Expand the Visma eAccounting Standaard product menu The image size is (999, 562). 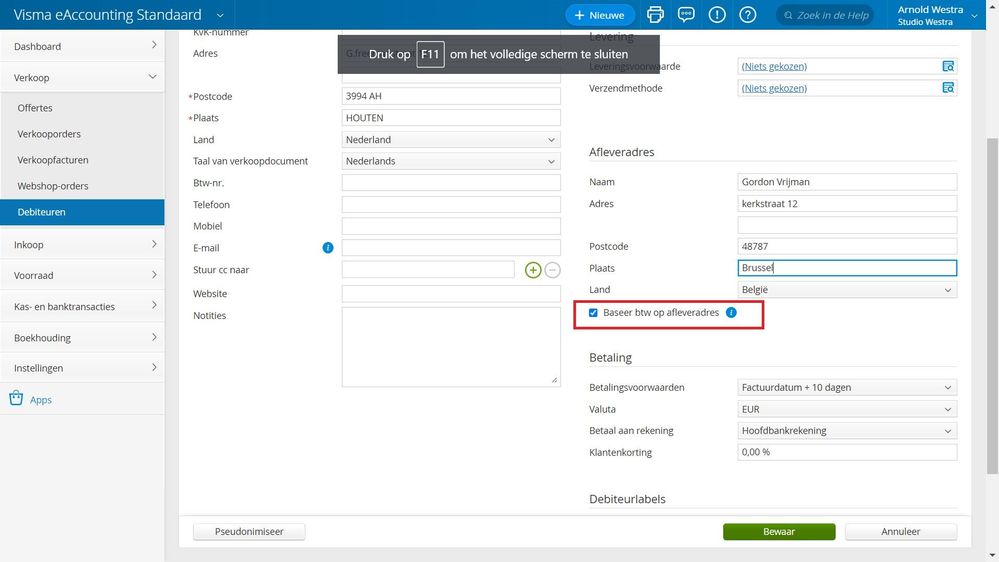coord(220,15)
